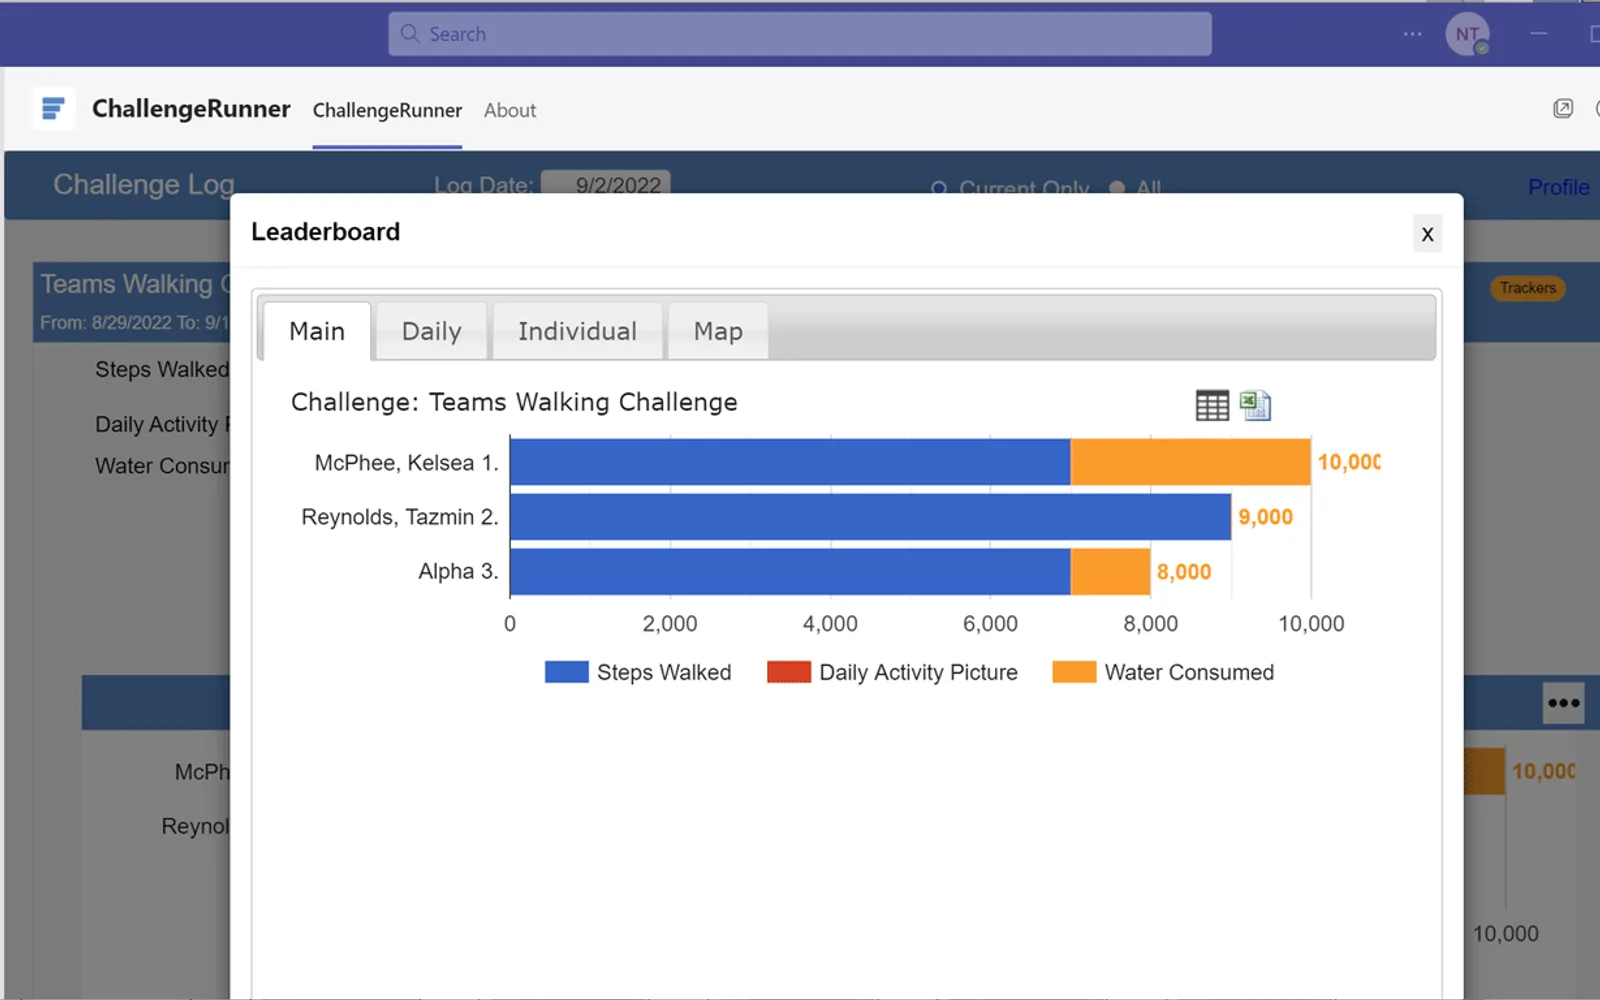Close the Leaderboard dialog
This screenshot has height=1000, width=1600.
point(1427,234)
